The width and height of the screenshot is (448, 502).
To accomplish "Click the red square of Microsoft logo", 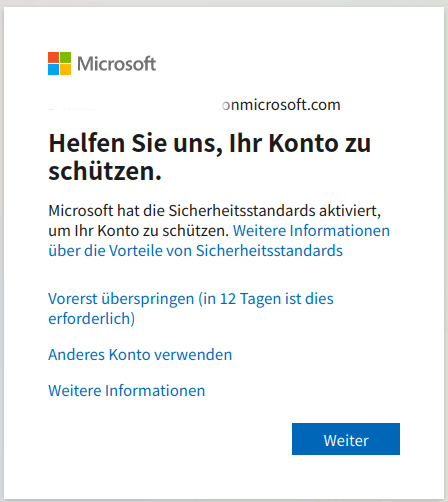I will 53,57.
